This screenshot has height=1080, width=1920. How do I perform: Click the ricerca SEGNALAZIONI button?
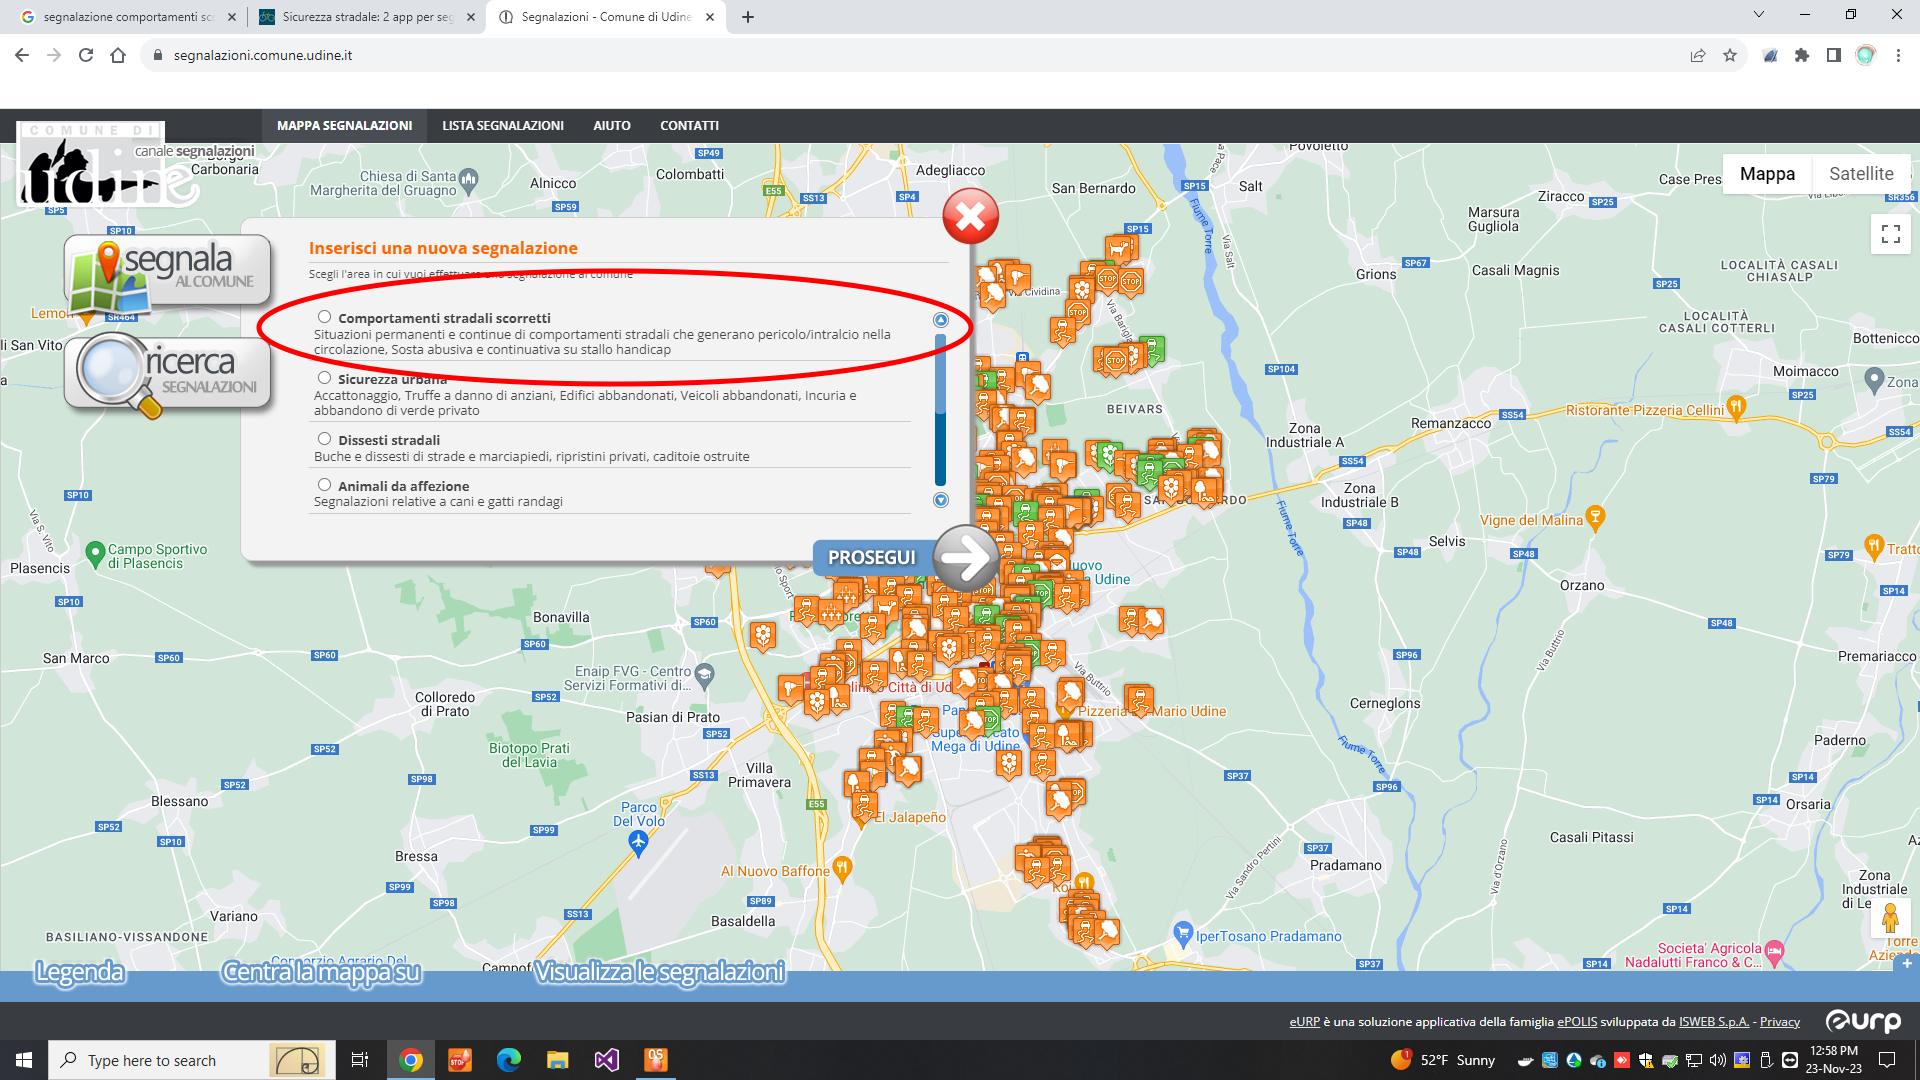[167, 375]
